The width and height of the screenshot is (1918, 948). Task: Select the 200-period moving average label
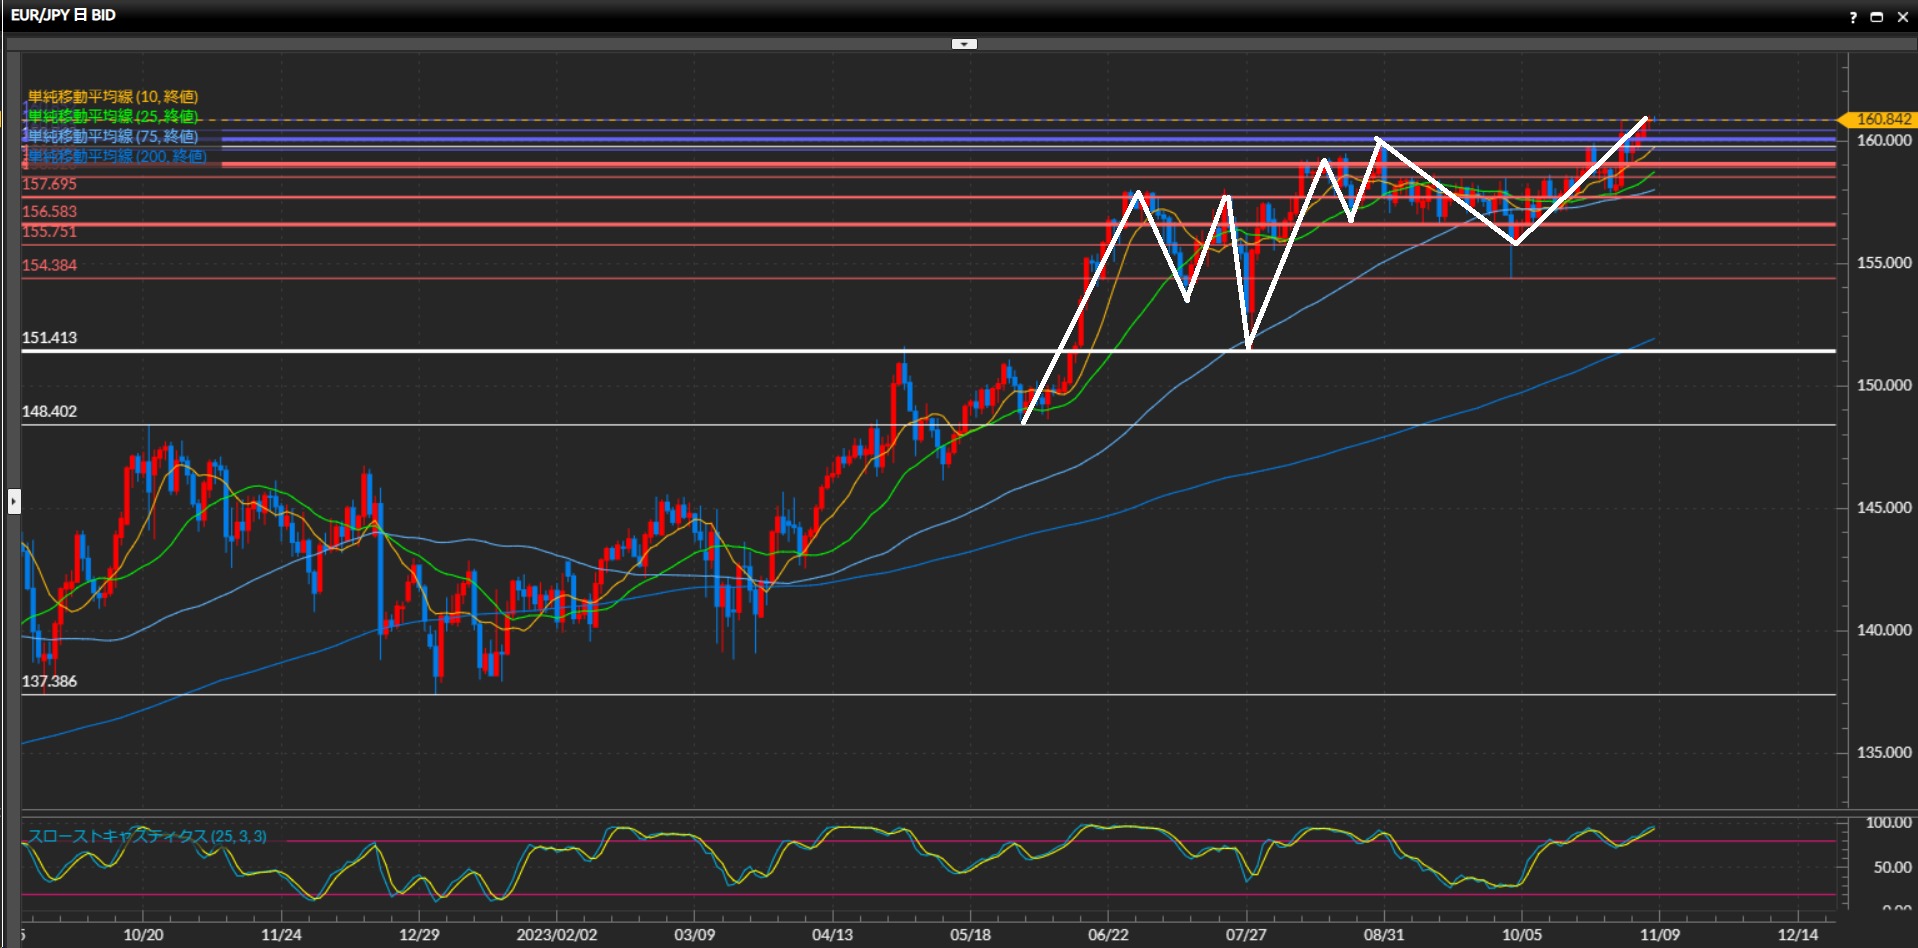(117, 156)
